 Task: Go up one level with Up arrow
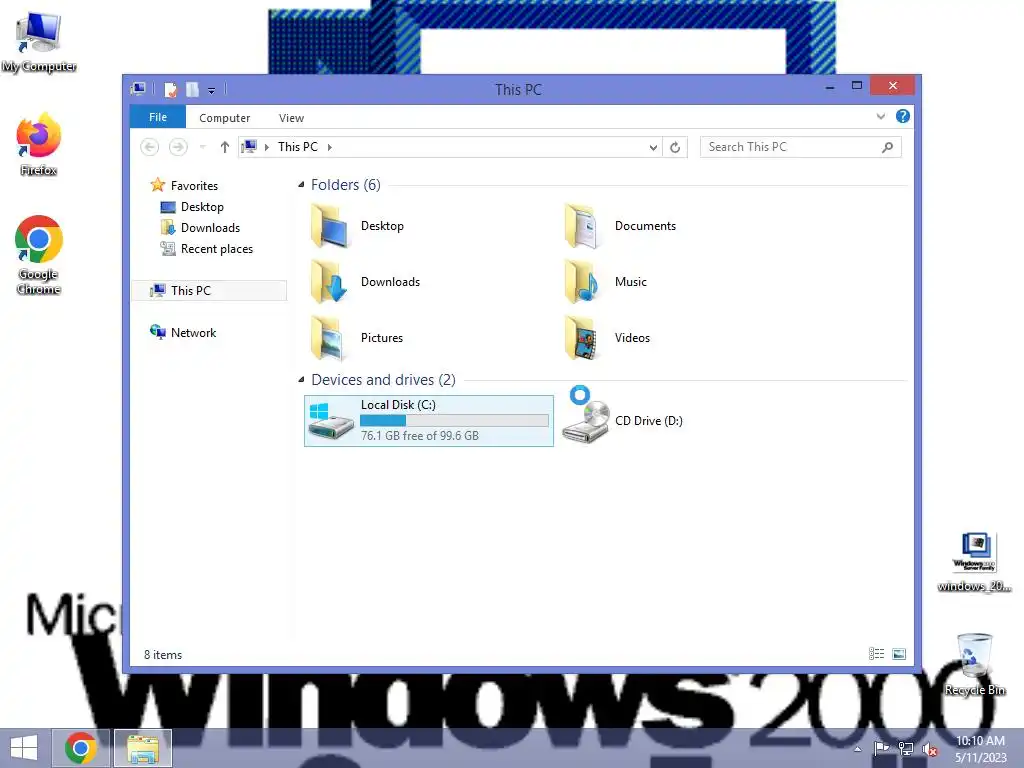pos(225,147)
